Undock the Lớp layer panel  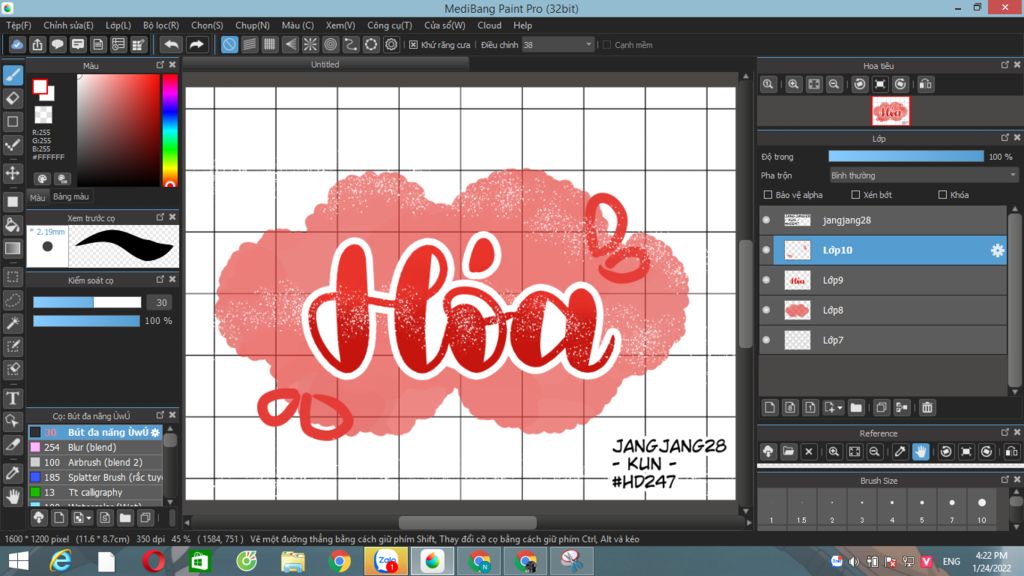[x=1004, y=138]
